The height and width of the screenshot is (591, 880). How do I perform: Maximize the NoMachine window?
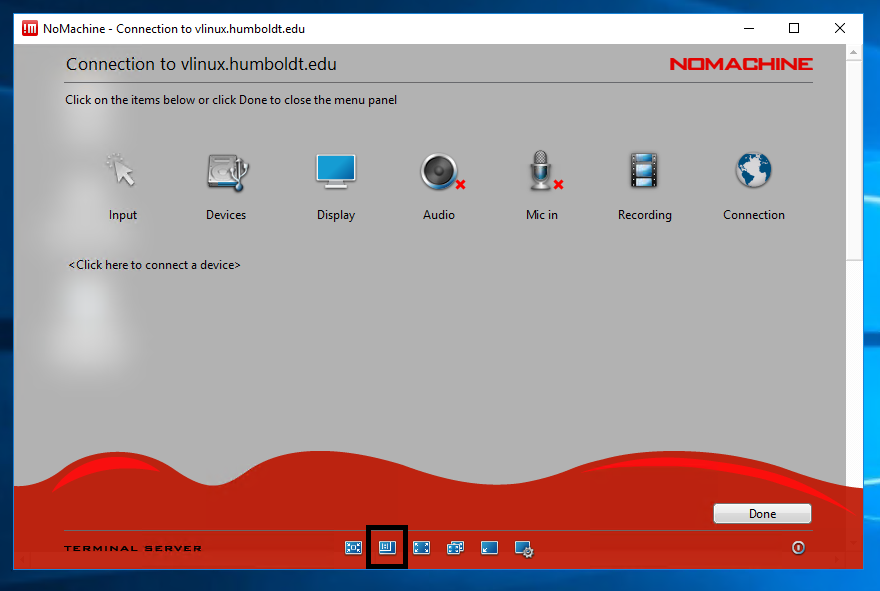click(x=794, y=28)
